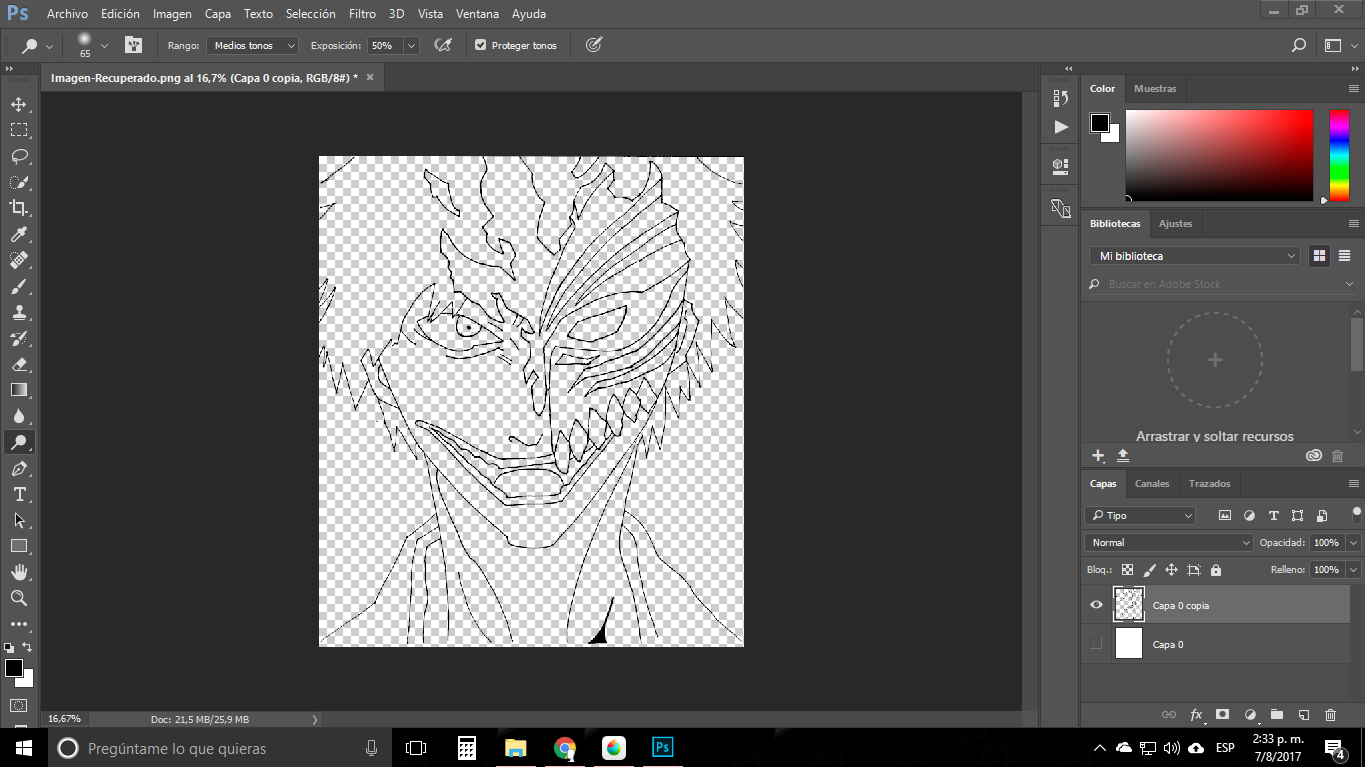Open Exposición slider dropdown arrow
1365x767 pixels.
411,45
